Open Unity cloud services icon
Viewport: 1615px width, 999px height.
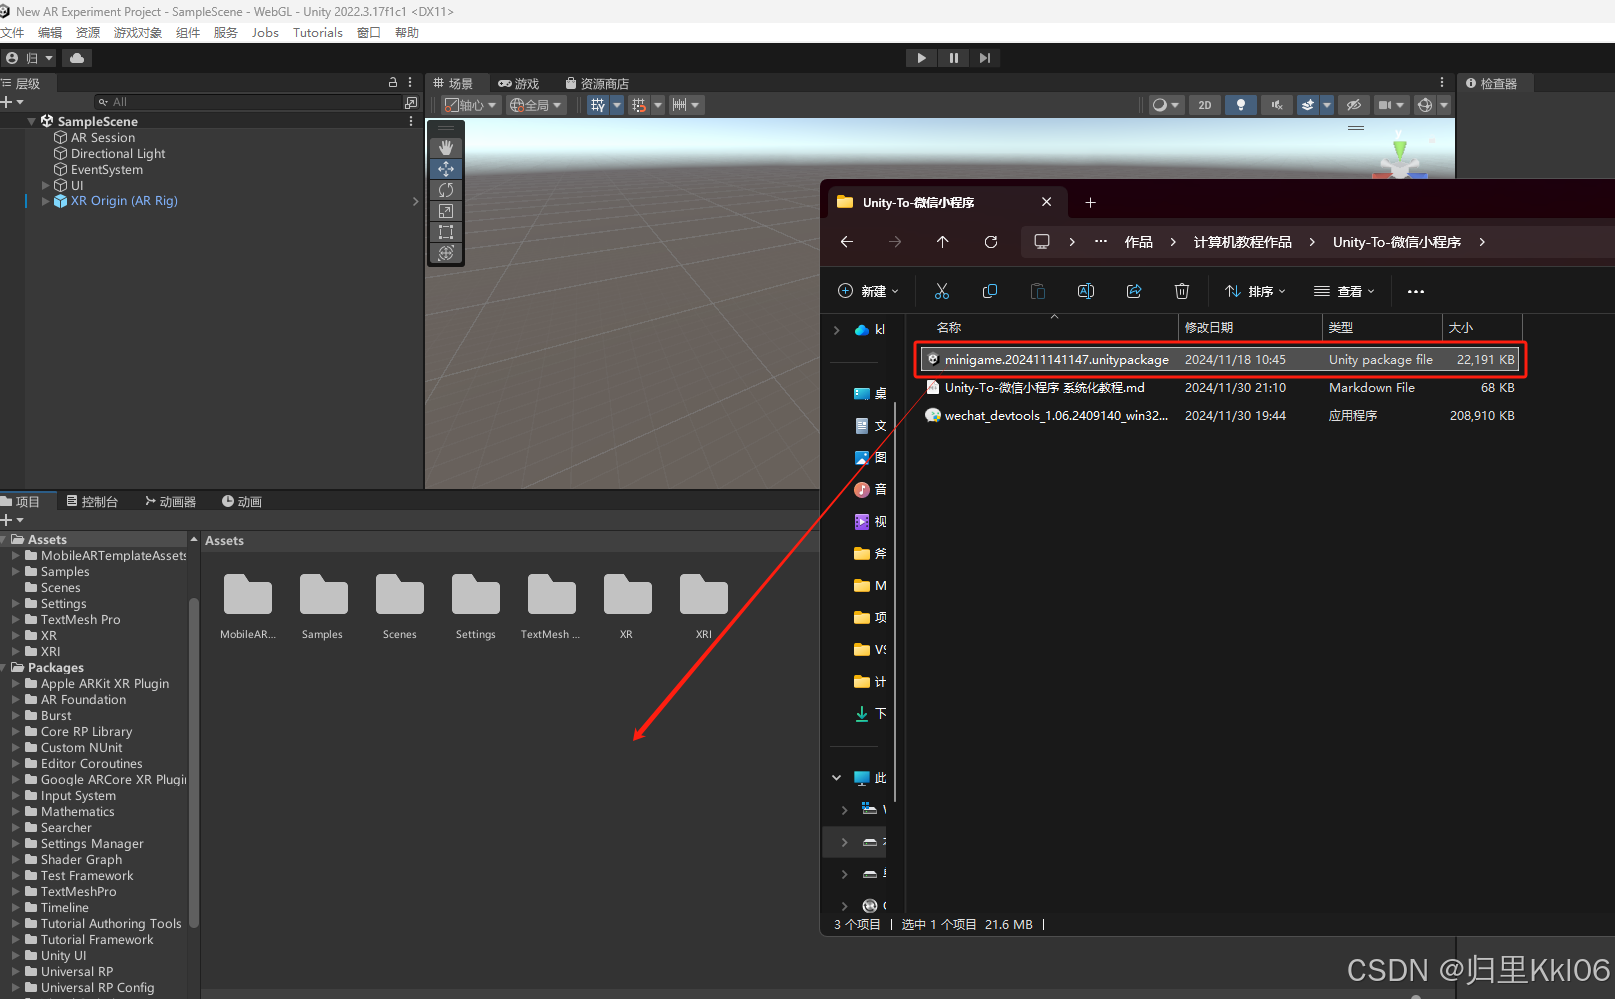click(77, 58)
